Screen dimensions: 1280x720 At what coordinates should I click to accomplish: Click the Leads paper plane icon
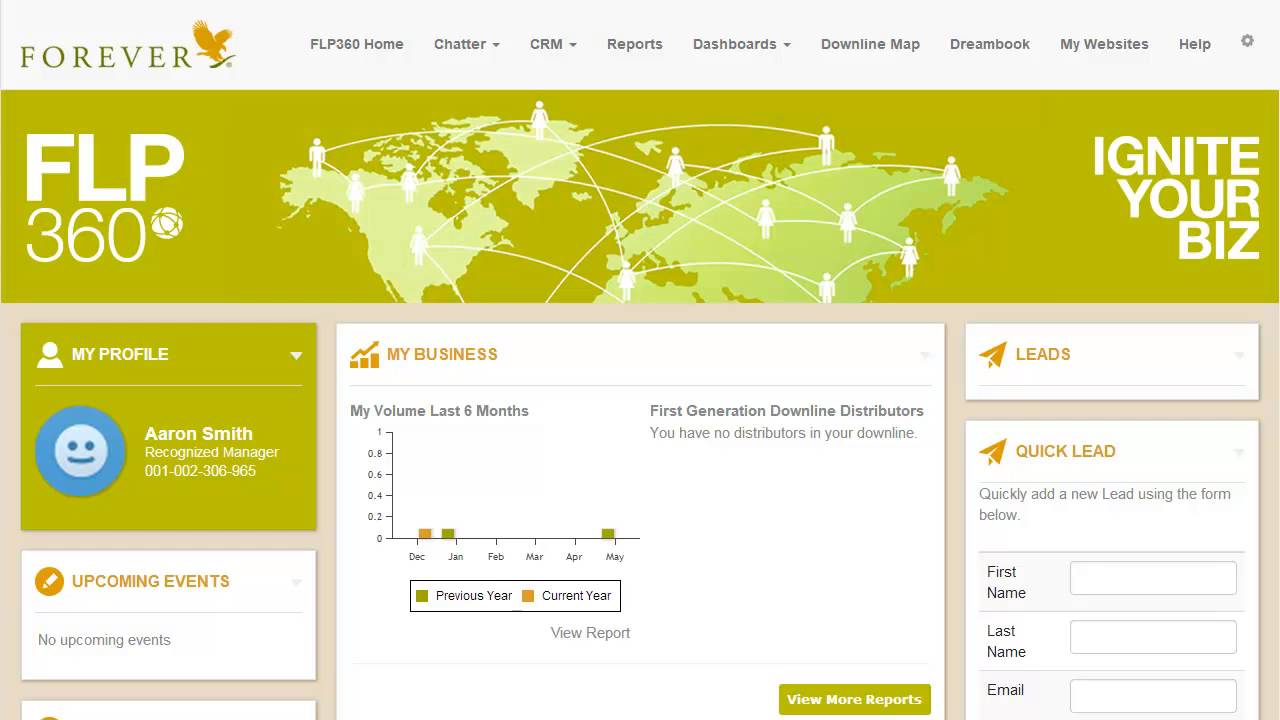click(x=992, y=355)
